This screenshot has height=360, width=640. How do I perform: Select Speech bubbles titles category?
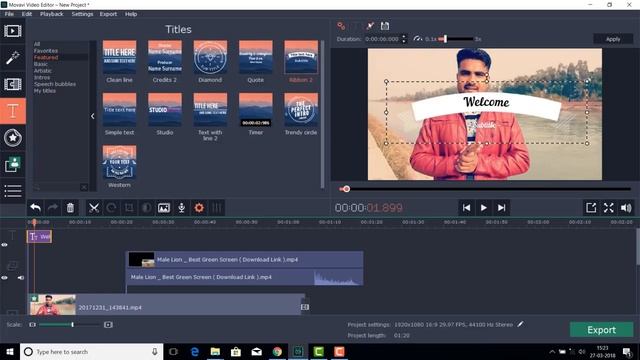pyautogui.click(x=55, y=84)
